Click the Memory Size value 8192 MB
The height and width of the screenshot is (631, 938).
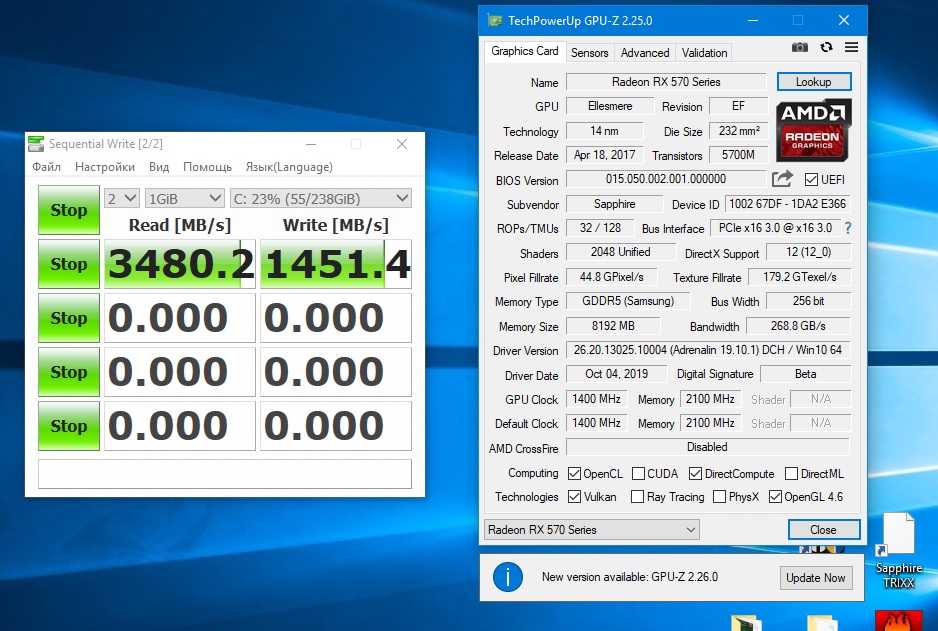[613, 326]
